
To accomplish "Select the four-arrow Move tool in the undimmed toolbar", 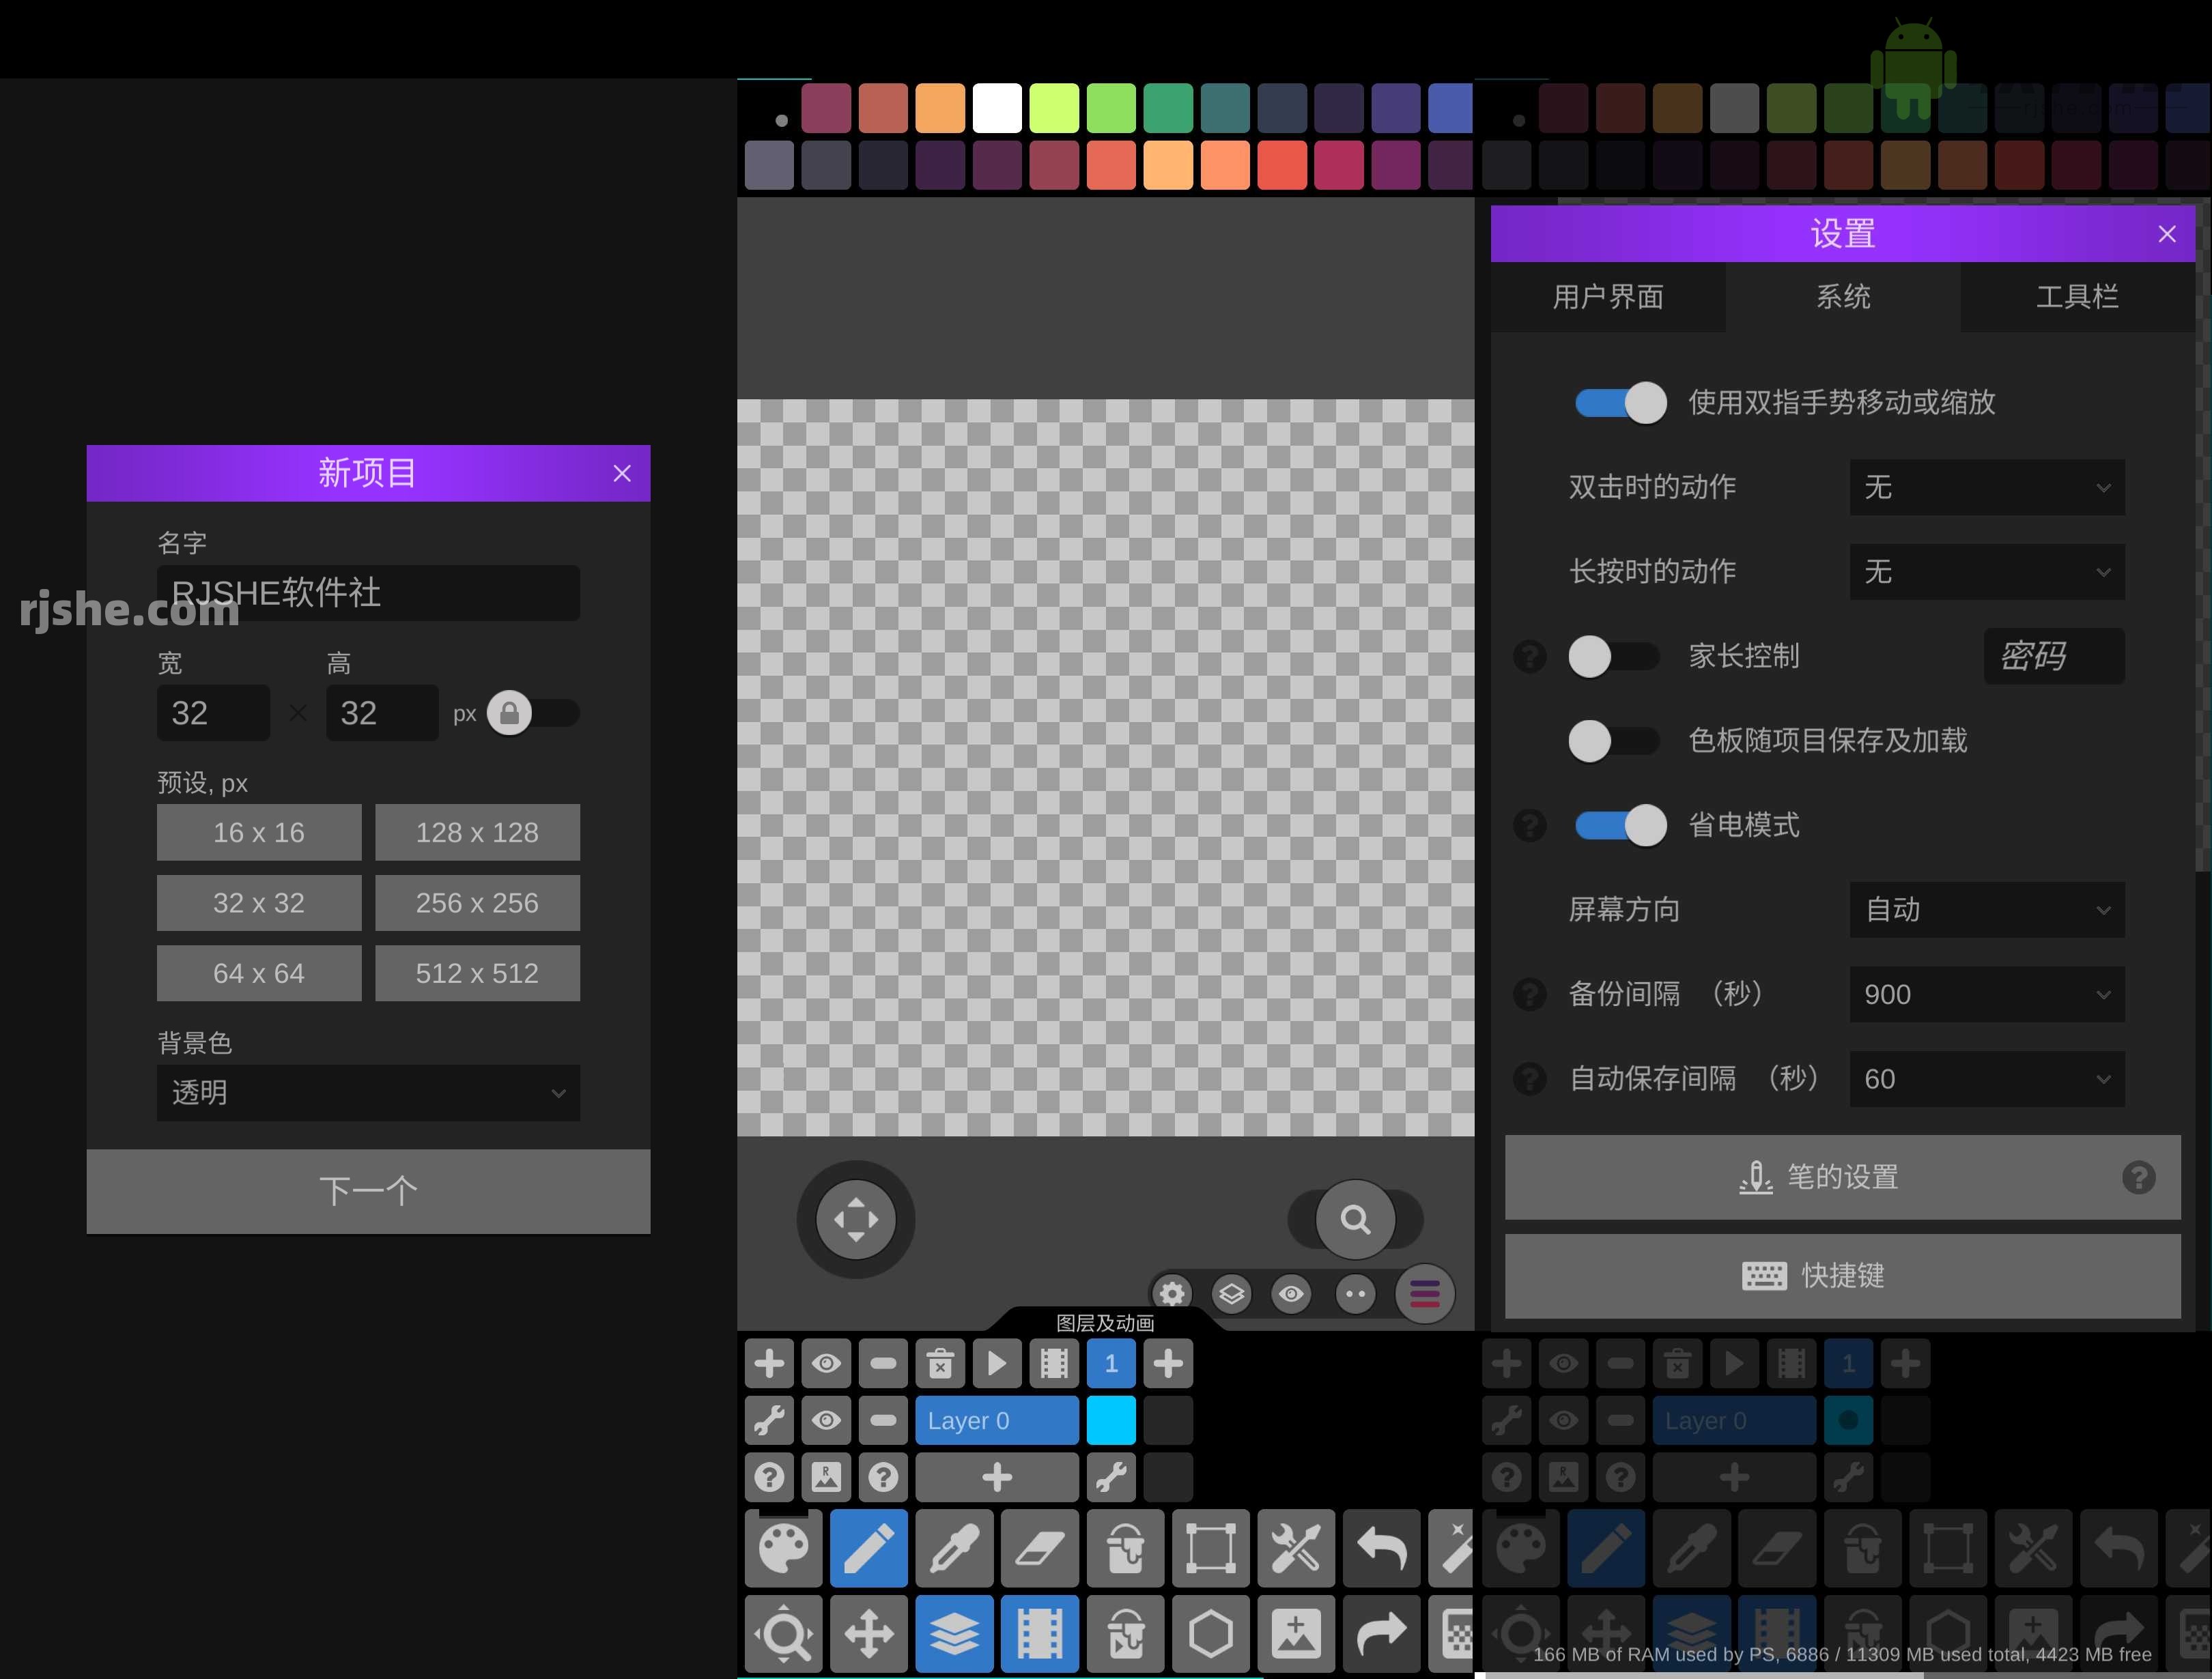I will pos(869,1634).
